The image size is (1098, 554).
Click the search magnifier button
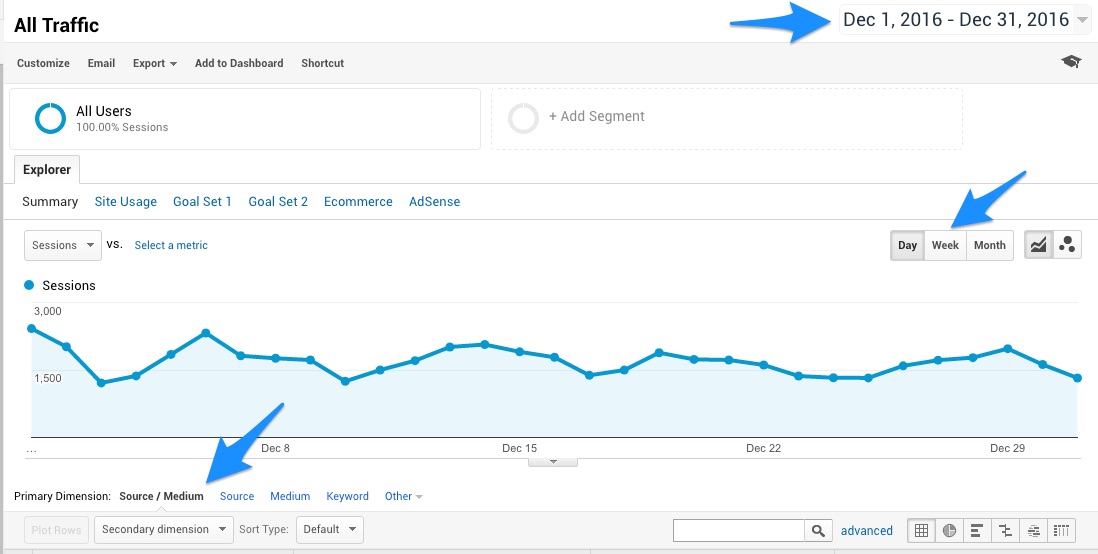[x=818, y=531]
